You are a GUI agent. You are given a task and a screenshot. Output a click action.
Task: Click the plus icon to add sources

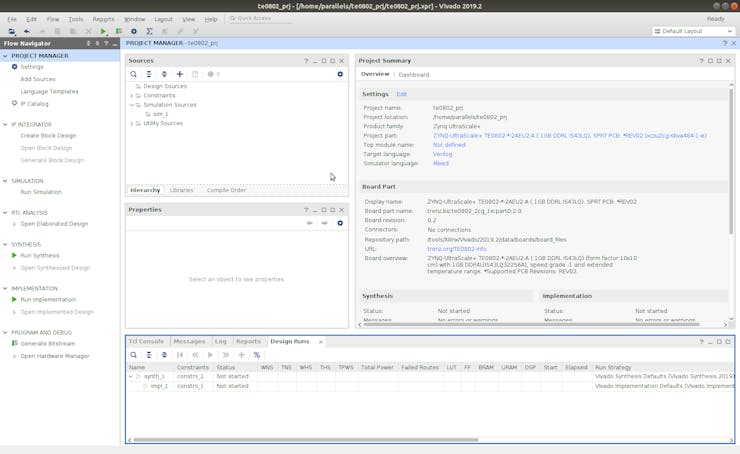pos(180,74)
